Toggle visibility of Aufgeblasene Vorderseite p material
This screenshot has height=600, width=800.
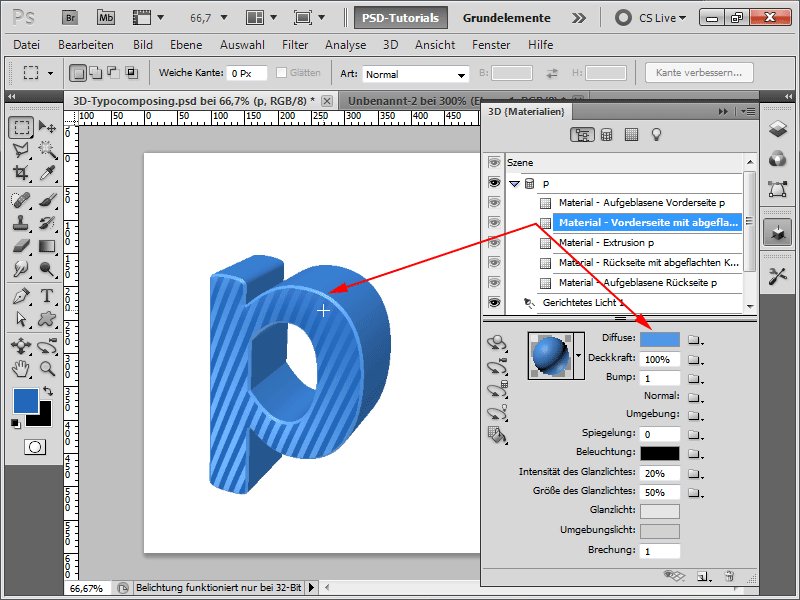[x=493, y=203]
